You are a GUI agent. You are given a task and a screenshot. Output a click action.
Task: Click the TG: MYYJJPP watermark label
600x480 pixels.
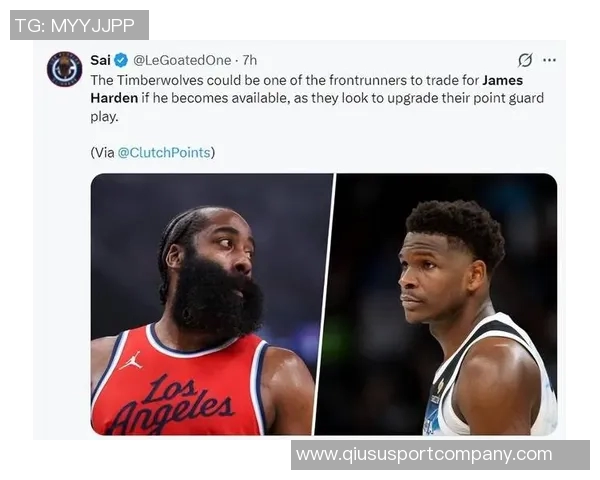pyautogui.click(x=79, y=25)
